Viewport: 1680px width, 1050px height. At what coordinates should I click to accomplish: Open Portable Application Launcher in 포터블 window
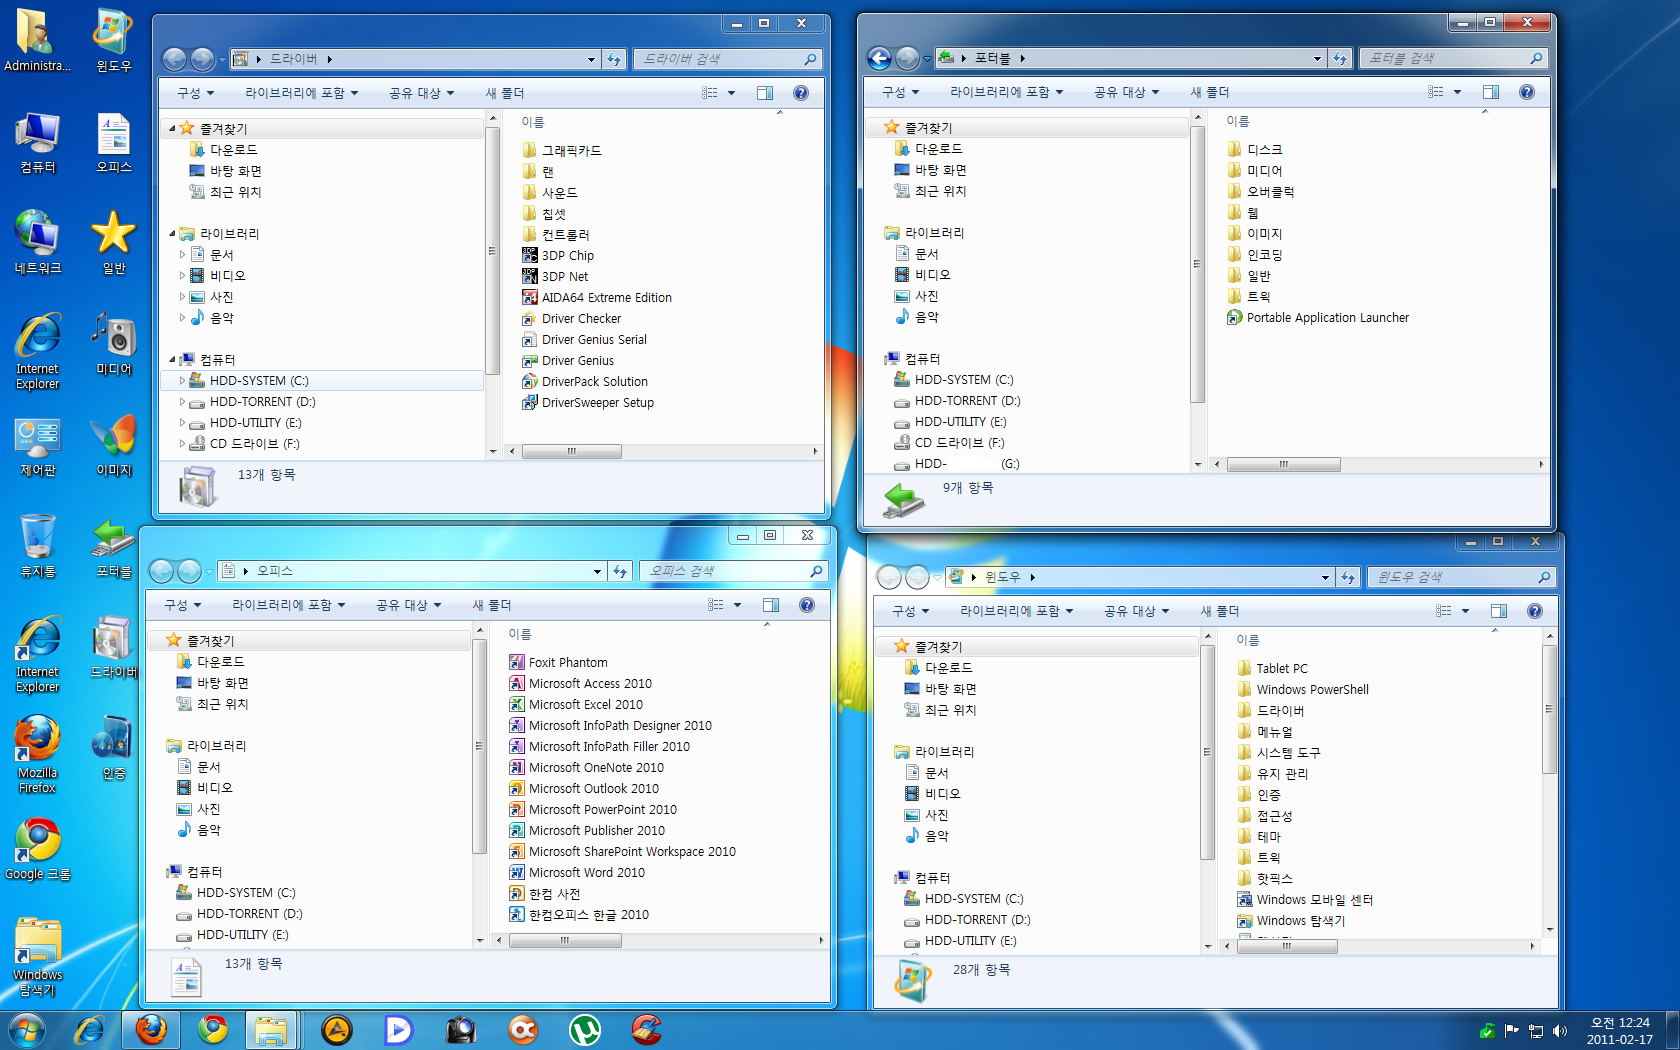point(1318,317)
